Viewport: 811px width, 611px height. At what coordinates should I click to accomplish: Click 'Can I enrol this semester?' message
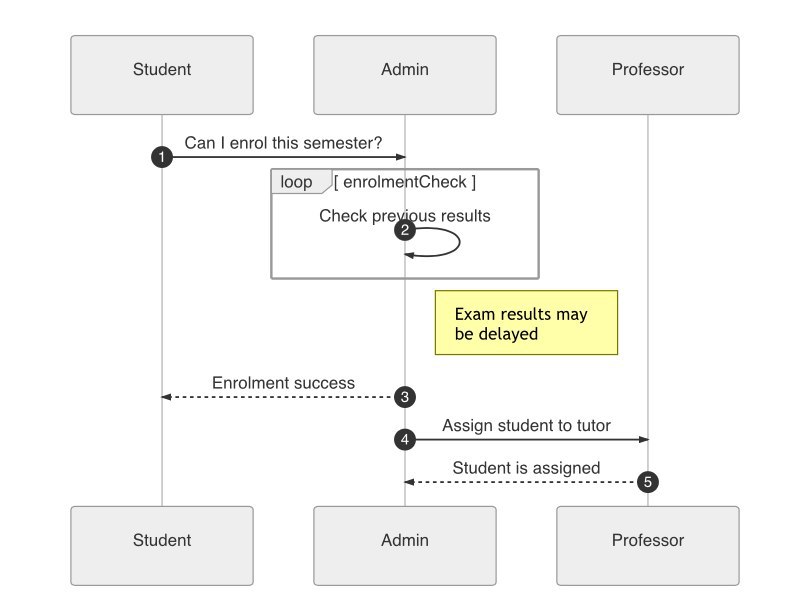(283, 143)
